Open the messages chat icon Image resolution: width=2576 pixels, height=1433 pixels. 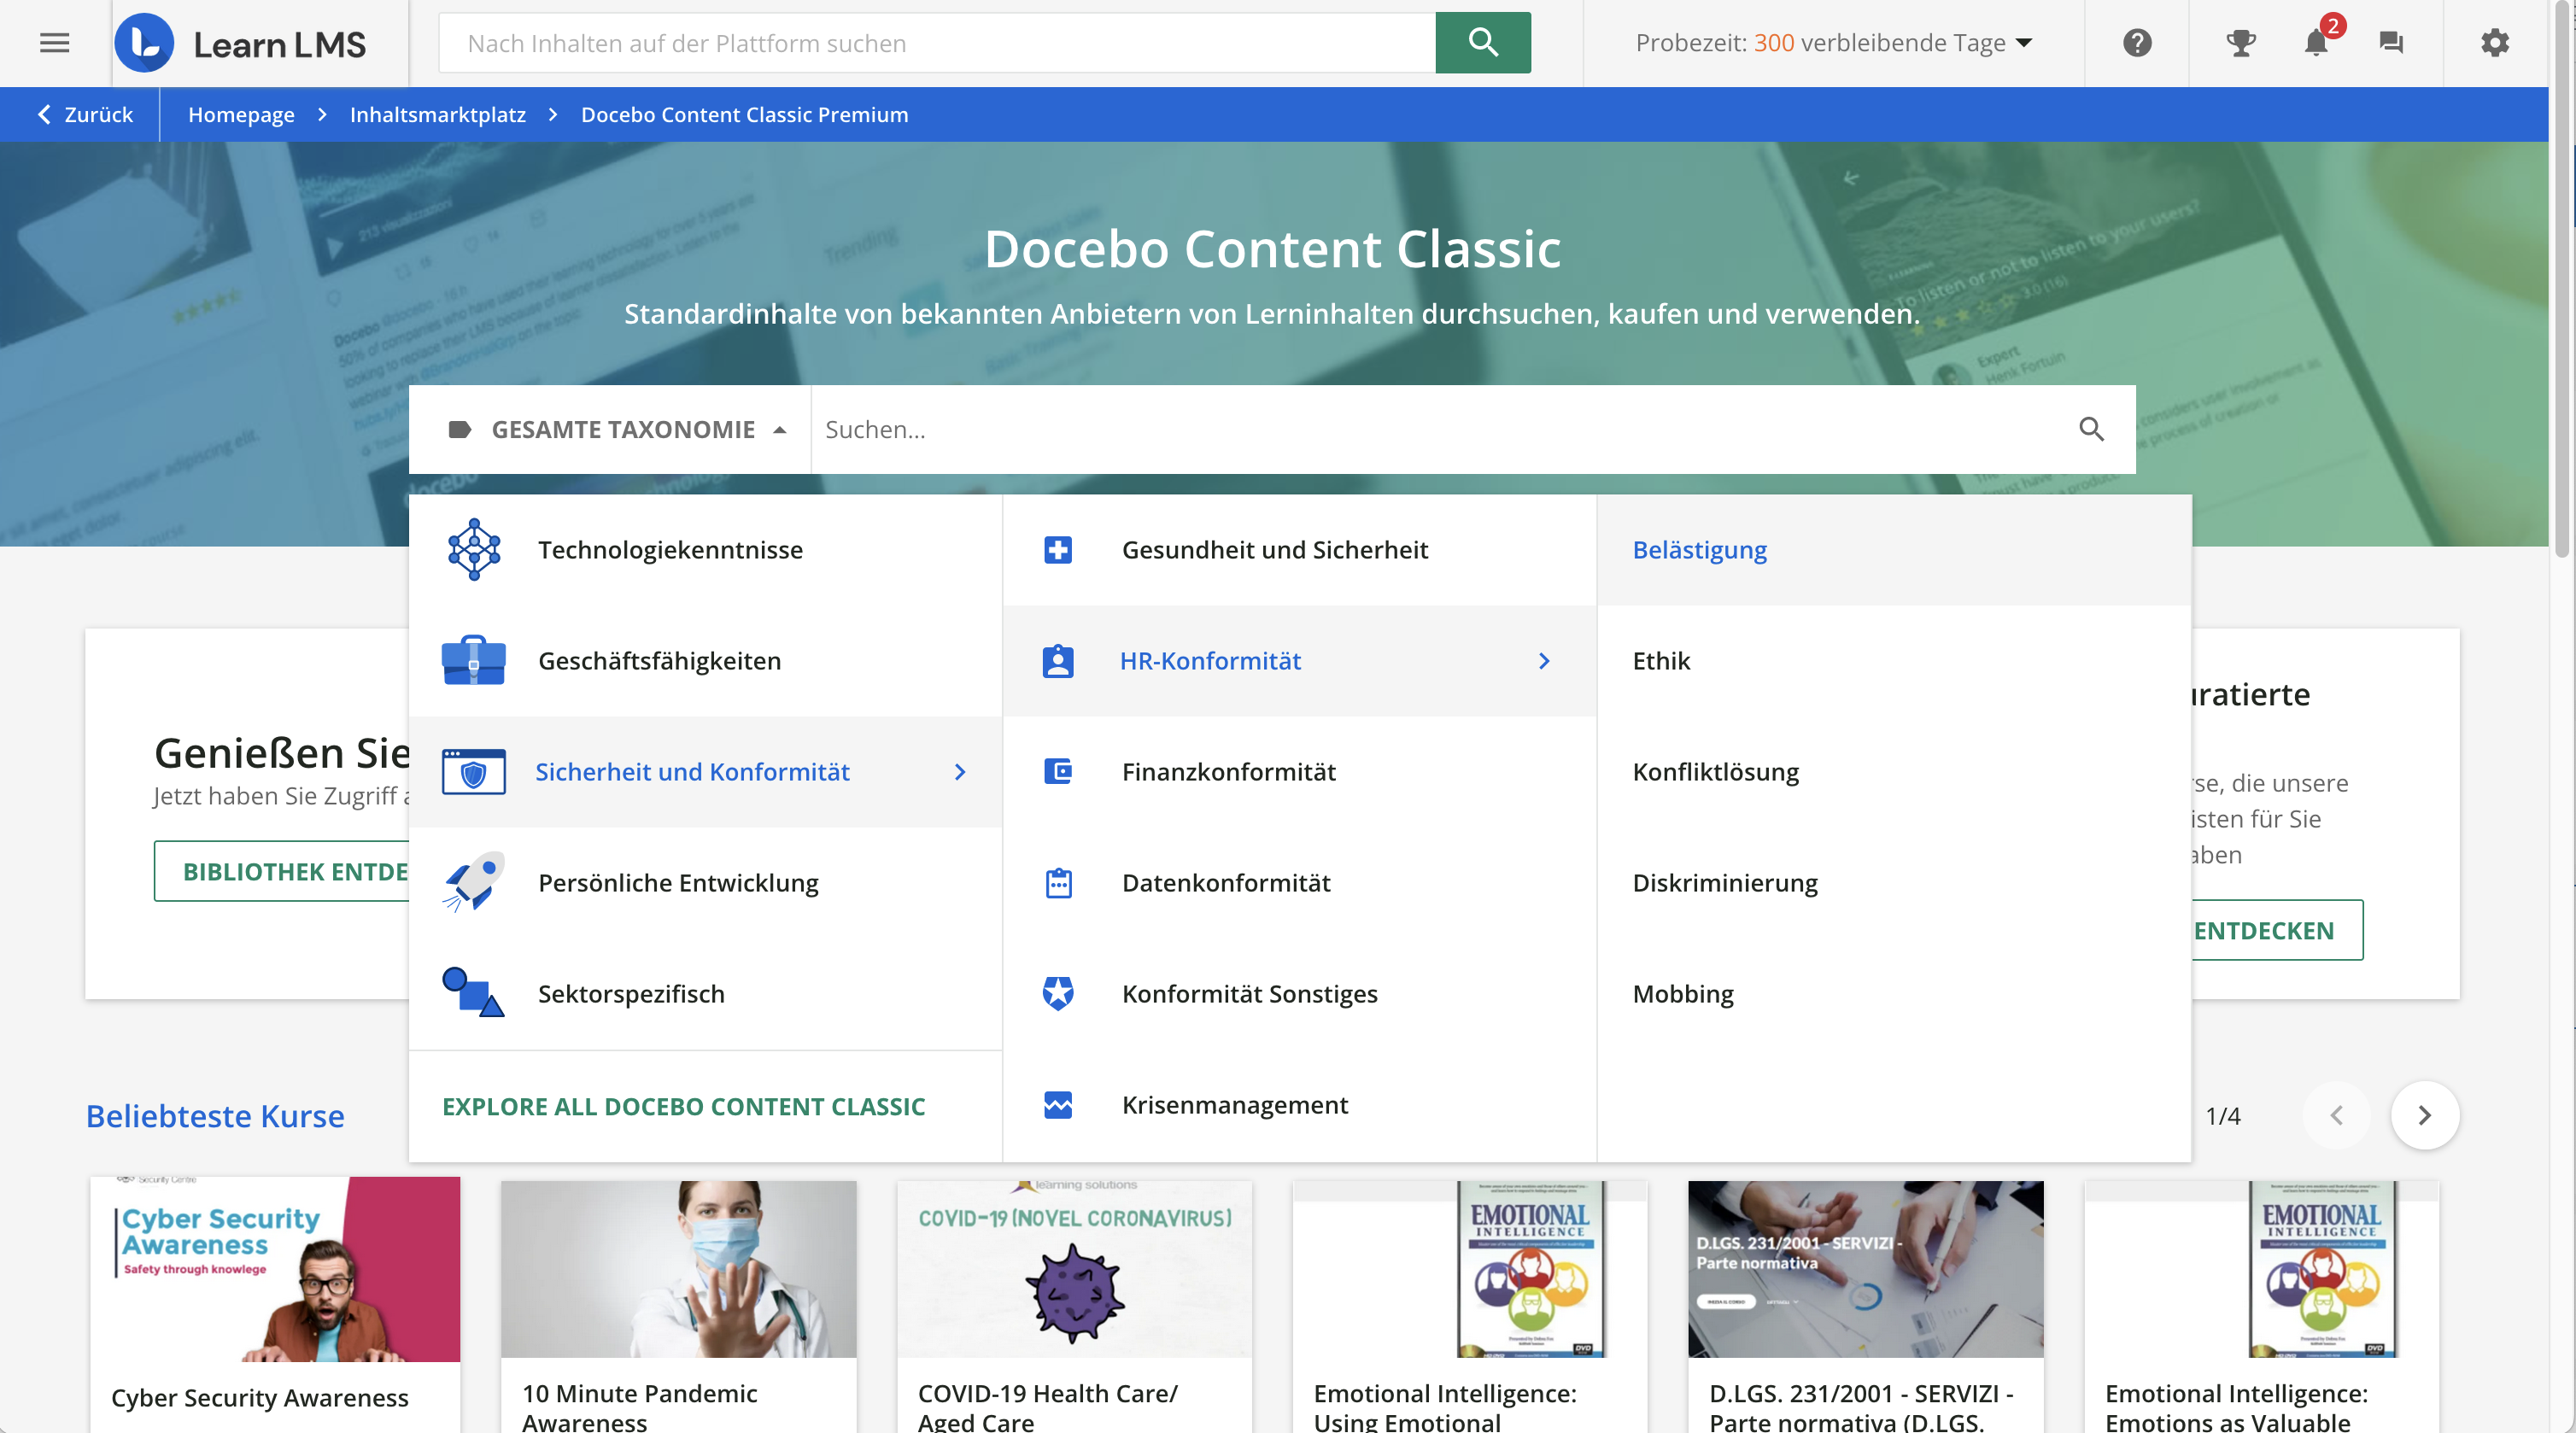tap(2391, 43)
